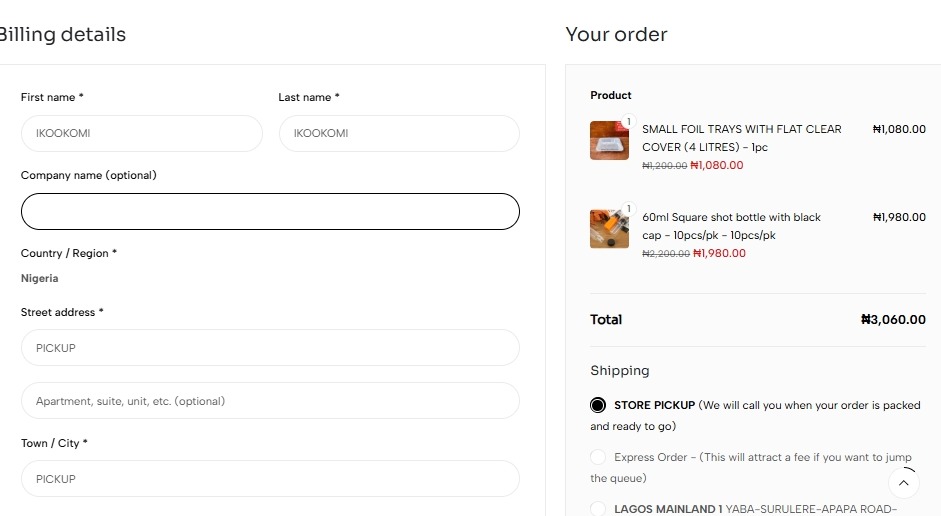Select the STORE PICKUP shipping option
Image resolution: width=941 pixels, height=516 pixels.
point(598,405)
